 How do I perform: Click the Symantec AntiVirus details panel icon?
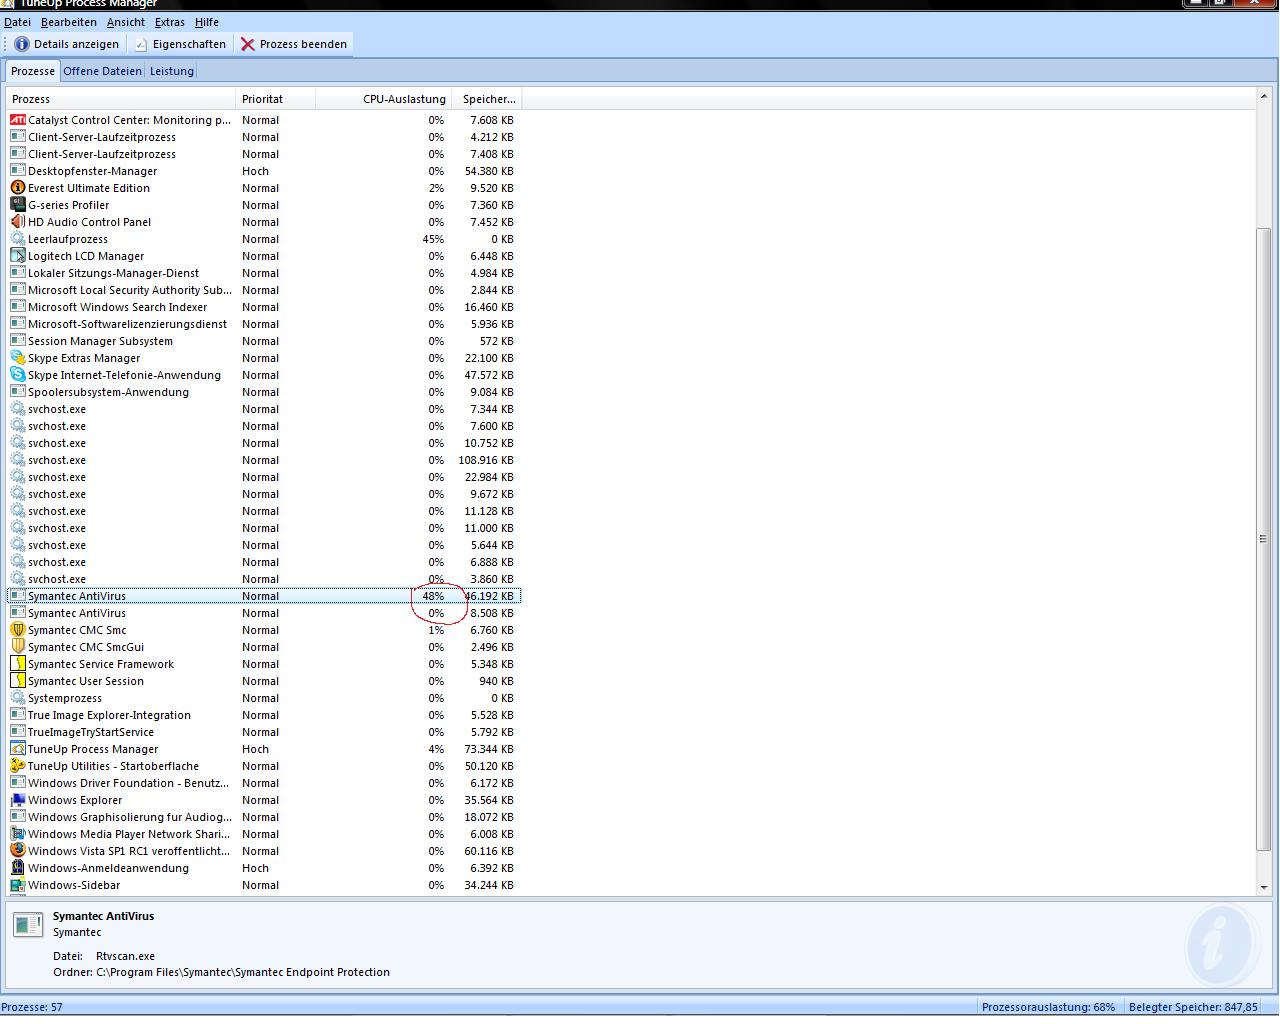tap(28, 925)
